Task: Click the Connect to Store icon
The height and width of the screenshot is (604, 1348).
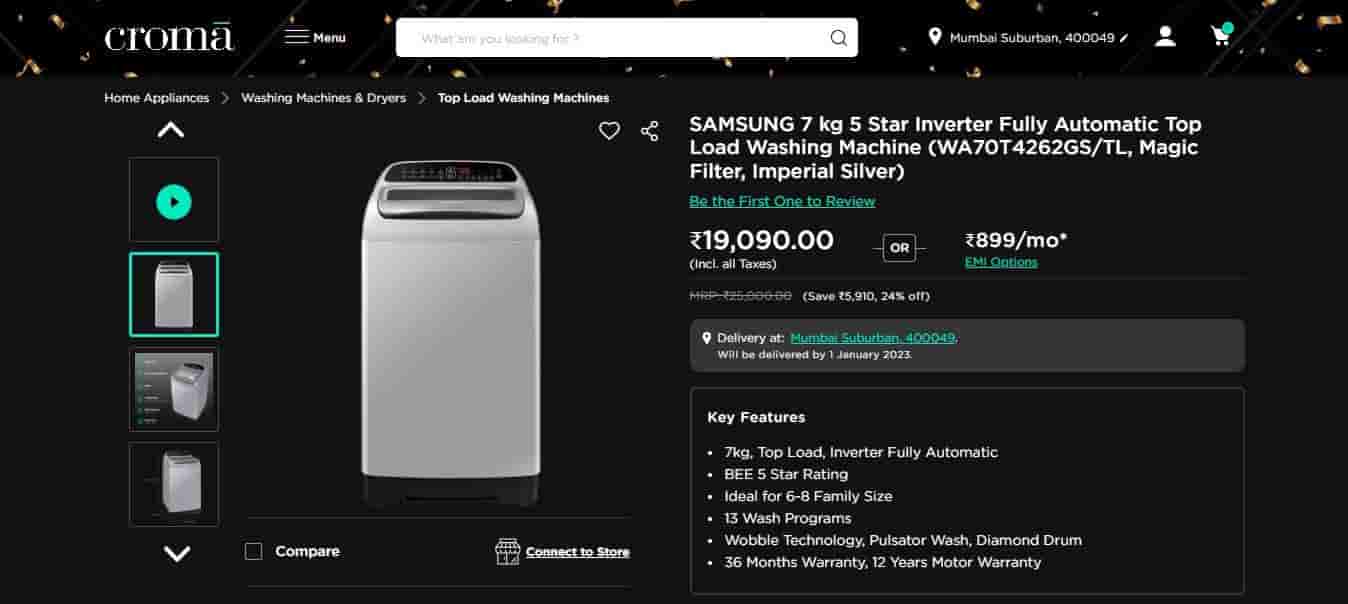Action: (x=505, y=551)
